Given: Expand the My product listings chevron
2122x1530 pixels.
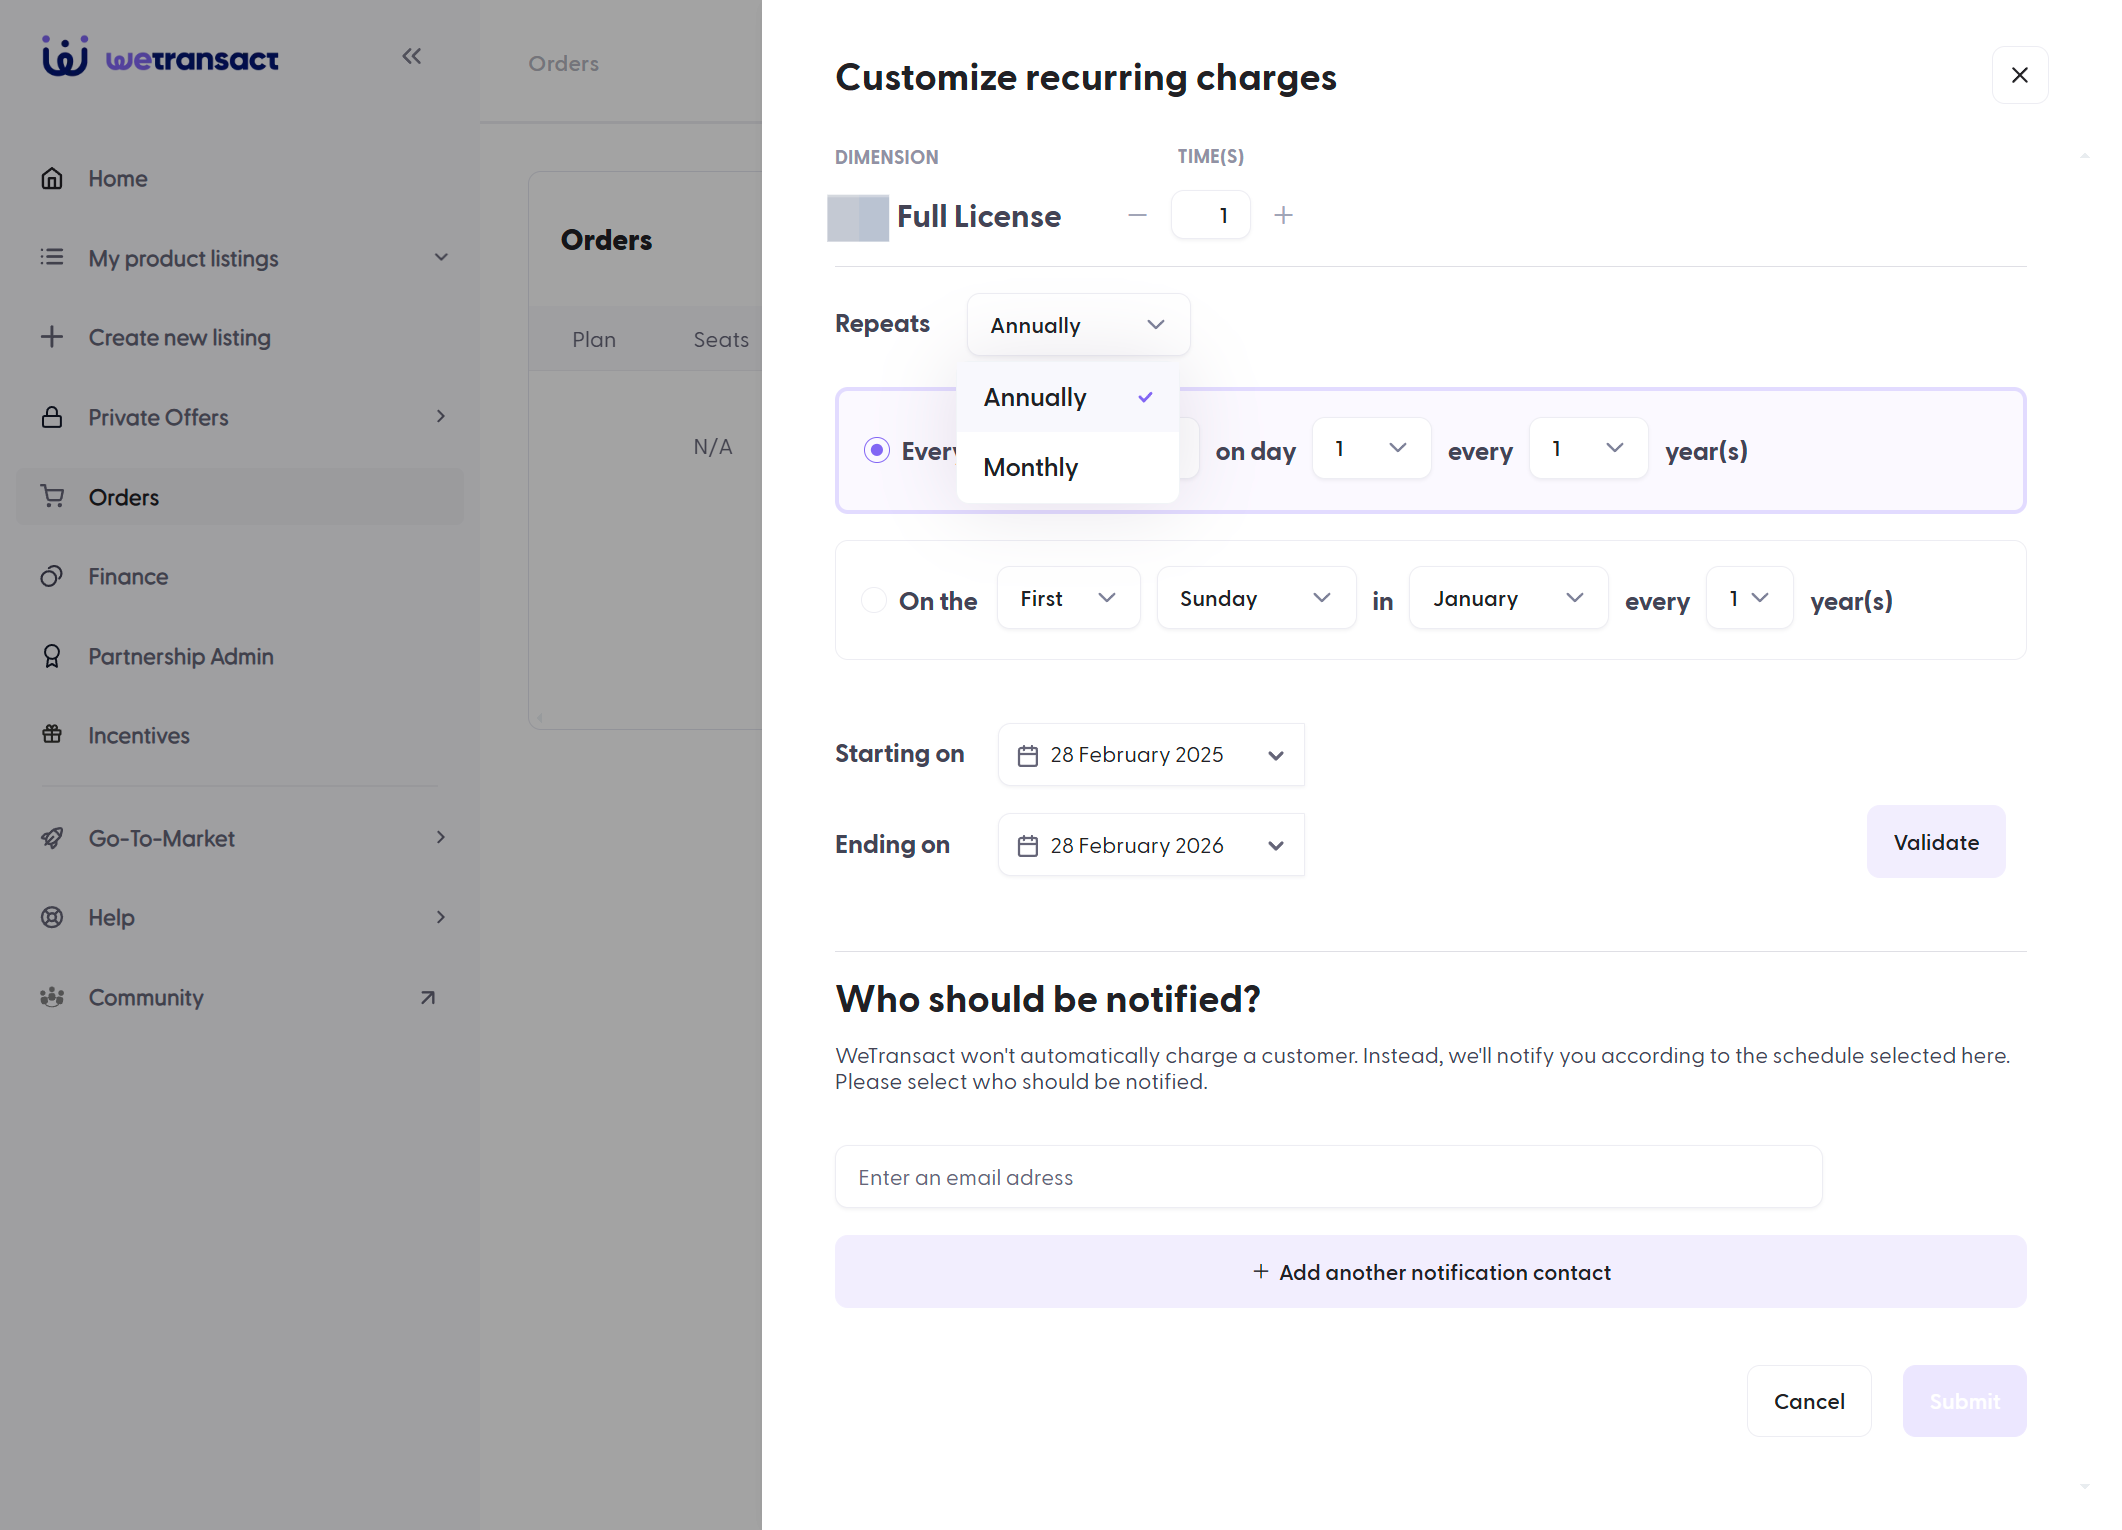Looking at the screenshot, I should click(441, 257).
